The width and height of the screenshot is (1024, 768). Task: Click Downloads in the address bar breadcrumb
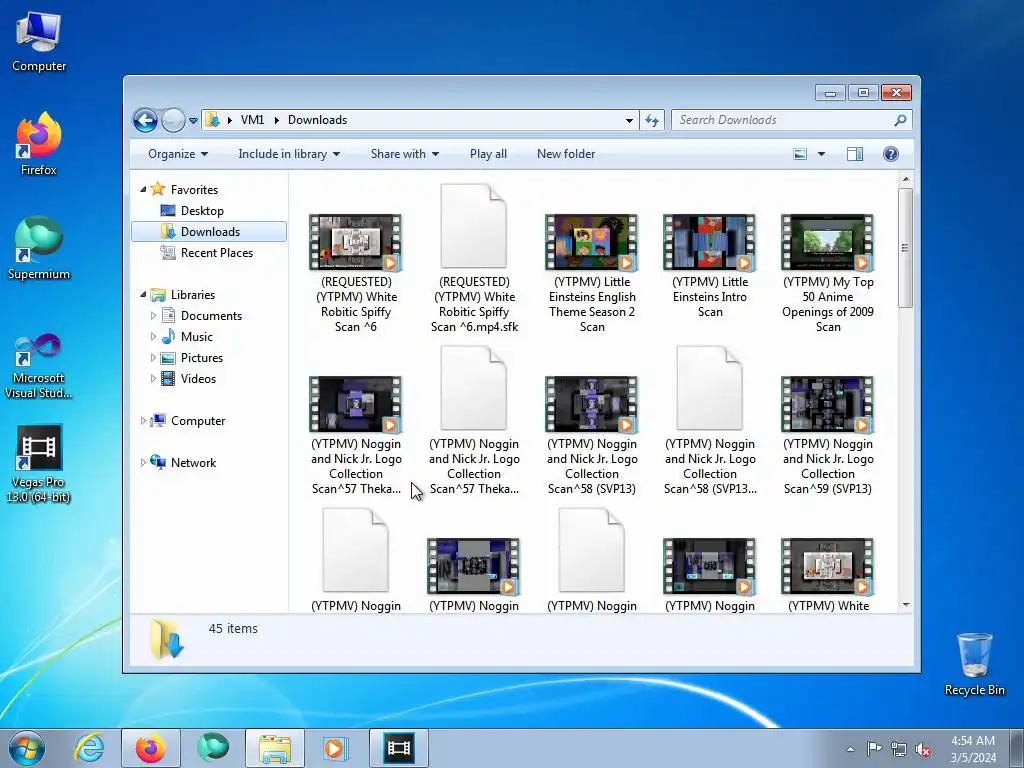point(317,120)
